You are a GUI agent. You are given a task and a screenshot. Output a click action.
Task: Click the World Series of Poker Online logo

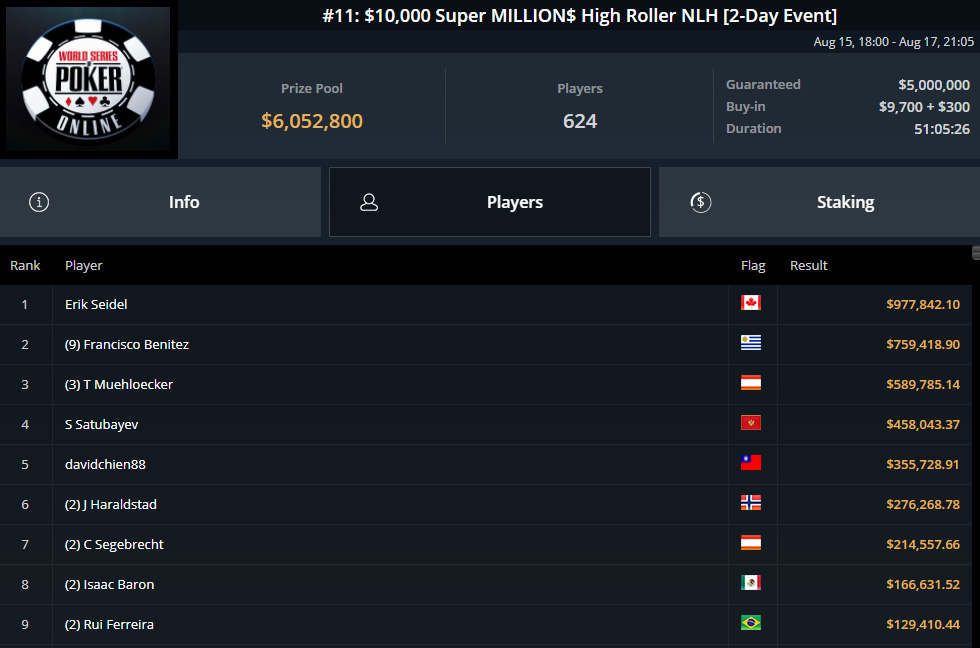pyautogui.click(x=89, y=81)
